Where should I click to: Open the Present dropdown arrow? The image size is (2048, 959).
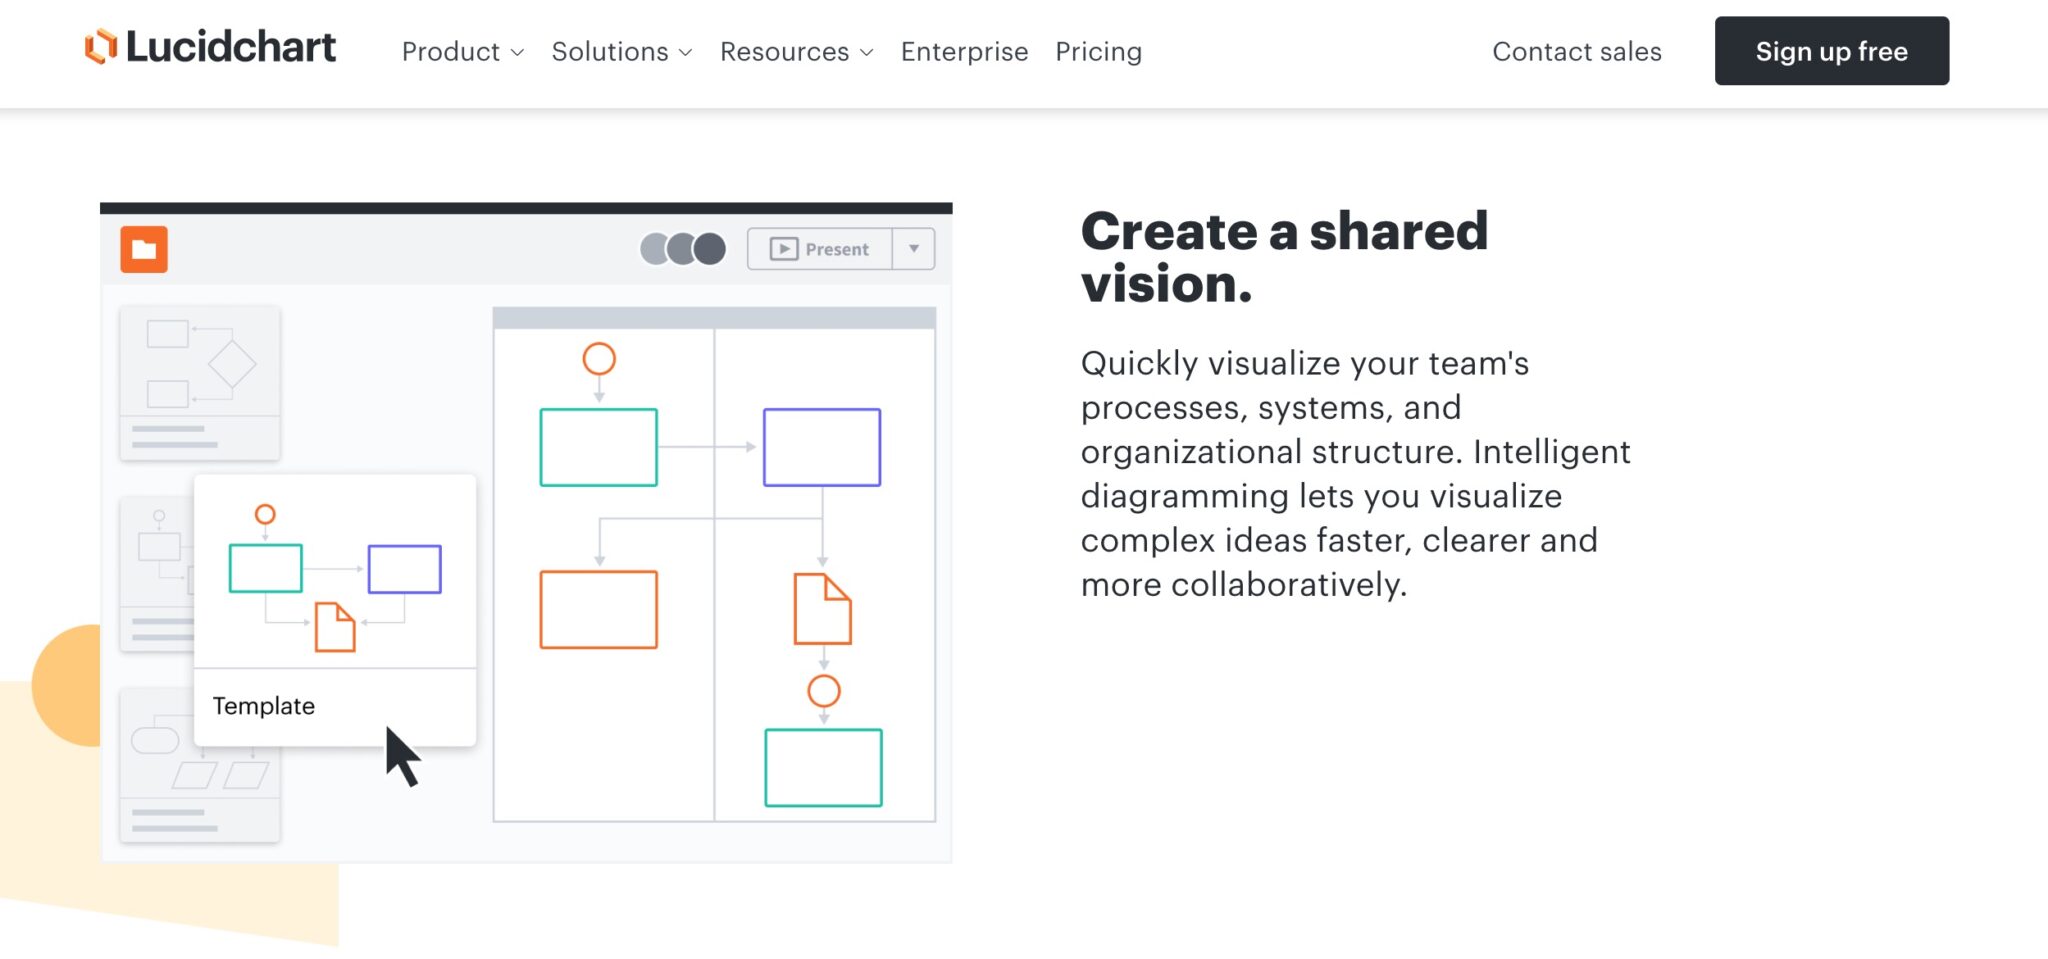[x=914, y=249]
